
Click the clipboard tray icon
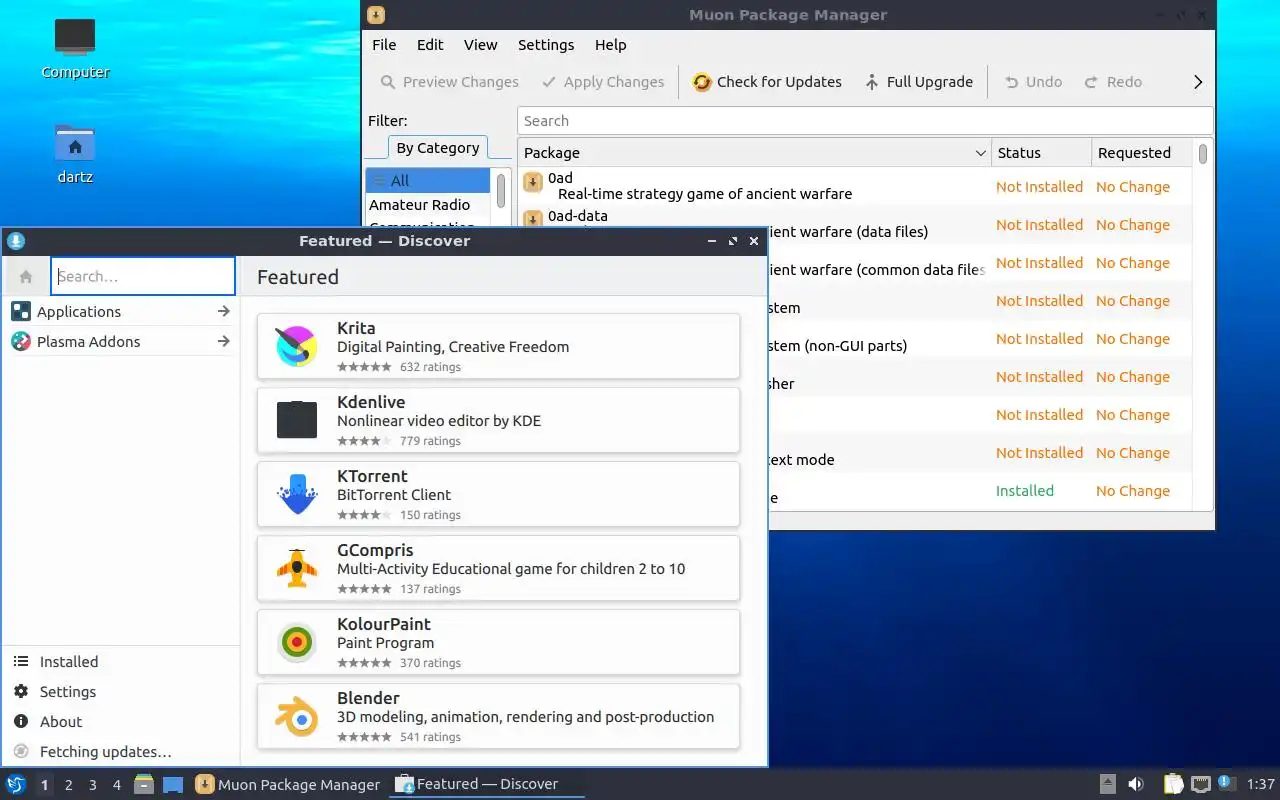[1173, 784]
